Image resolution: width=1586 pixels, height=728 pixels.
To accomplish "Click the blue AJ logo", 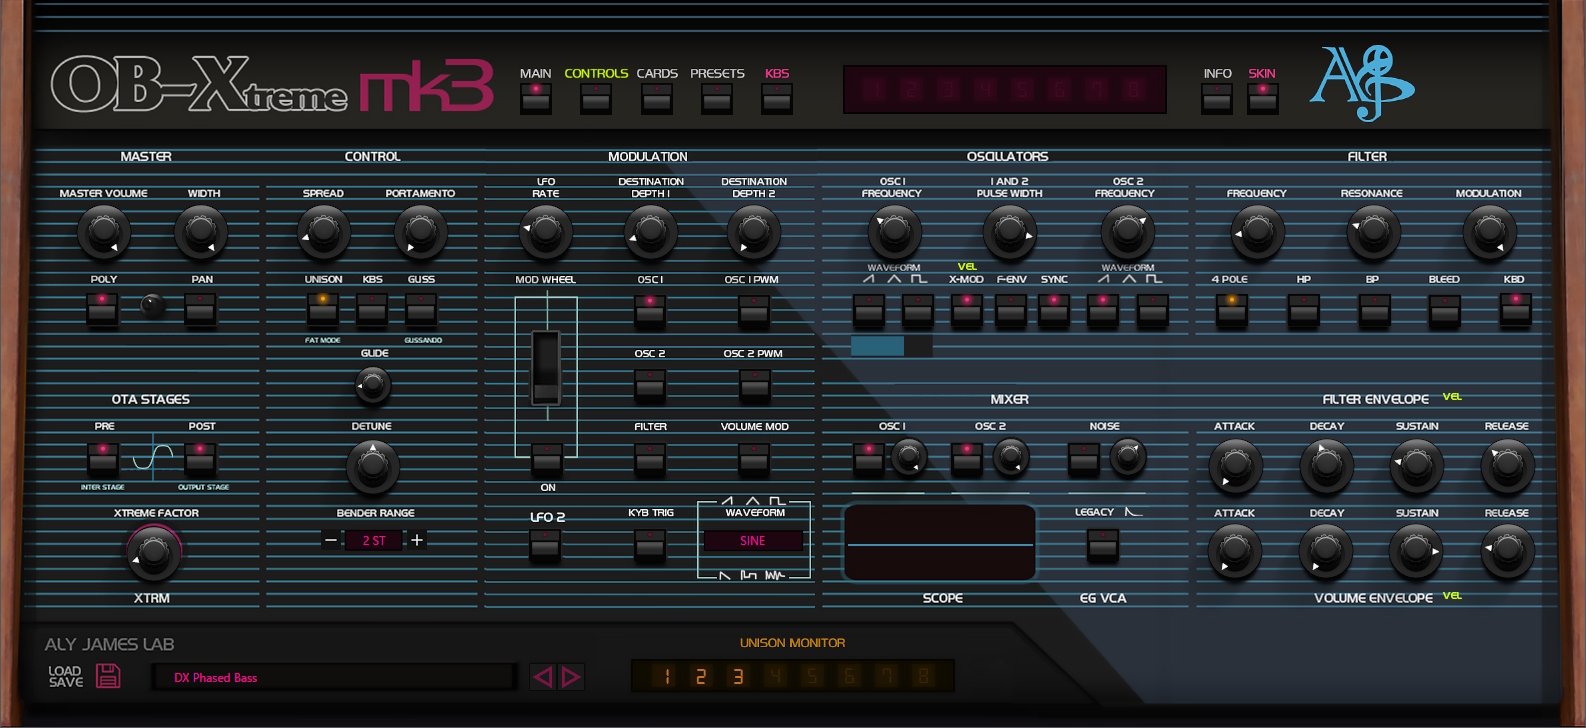I will [x=1361, y=82].
